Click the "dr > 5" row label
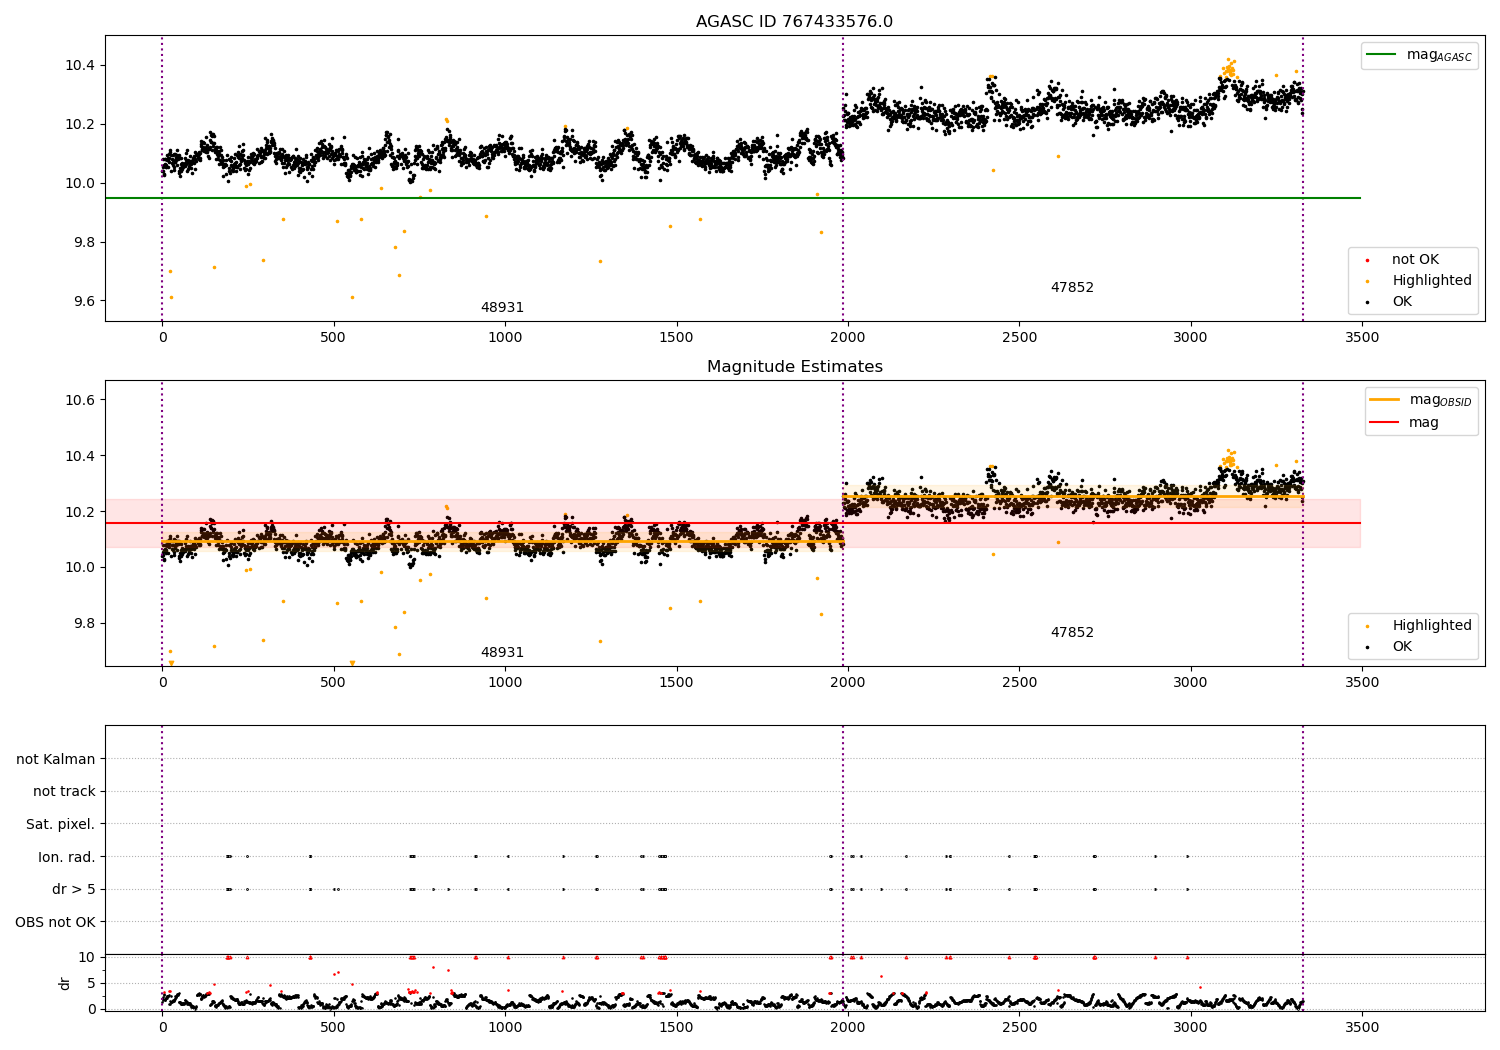The height and width of the screenshot is (1050, 1500). (x=74, y=890)
